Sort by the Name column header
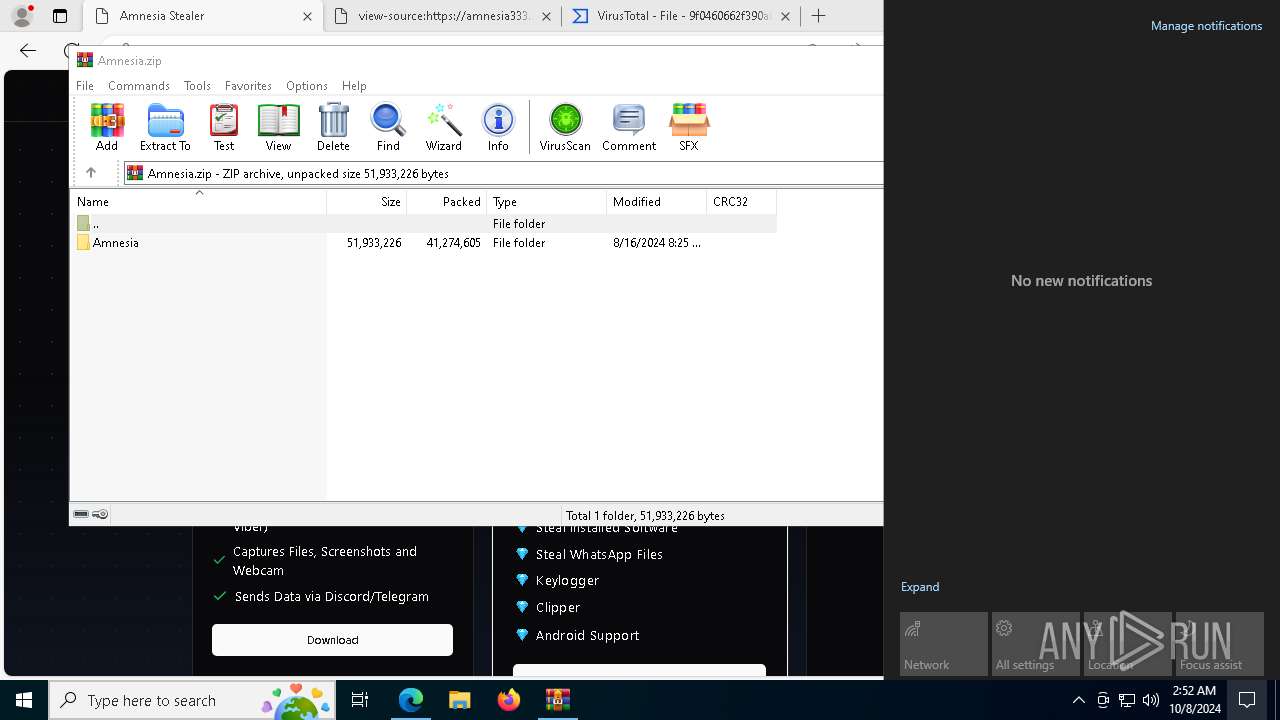Screen dimensions: 1280x720 [x=199, y=202]
